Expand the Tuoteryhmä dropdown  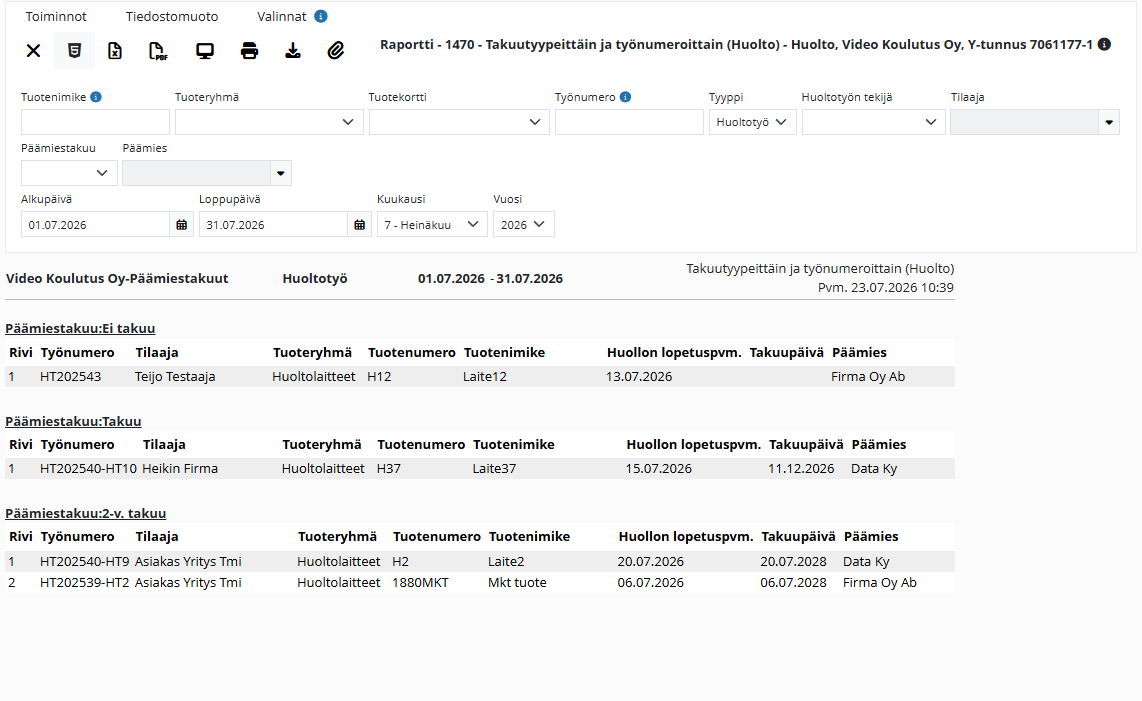269,122
